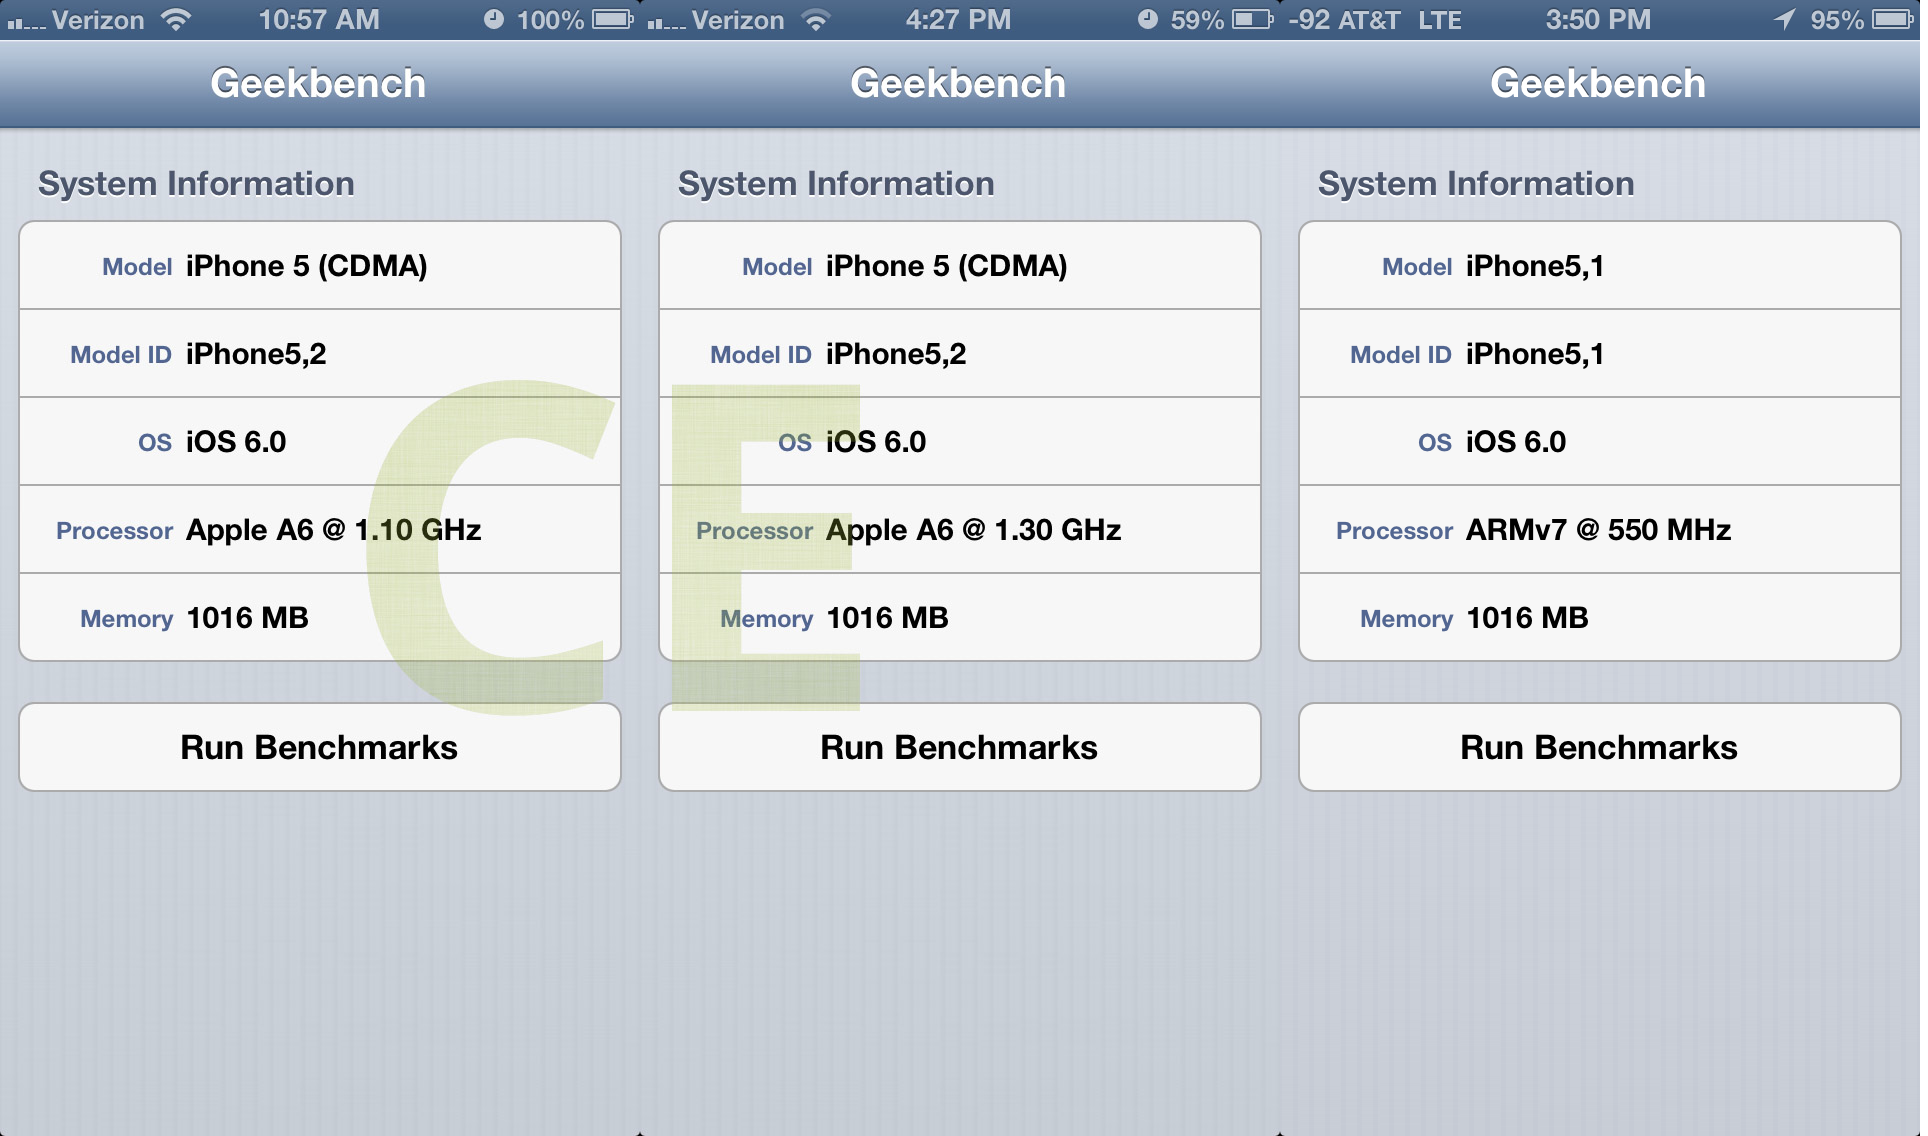Select OS row iOS 6.0 in 10:57 AM screen
This screenshot has width=1928, height=1136.
coord(320,442)
